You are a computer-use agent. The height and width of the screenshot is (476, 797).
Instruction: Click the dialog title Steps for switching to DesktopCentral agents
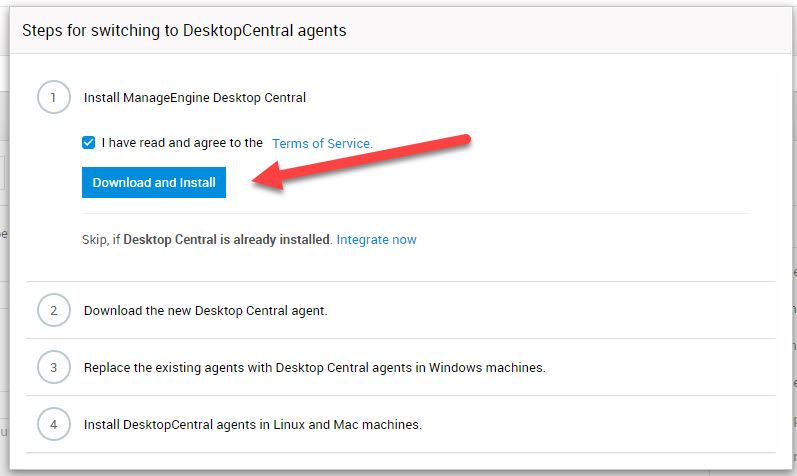[x=184, y=31]
